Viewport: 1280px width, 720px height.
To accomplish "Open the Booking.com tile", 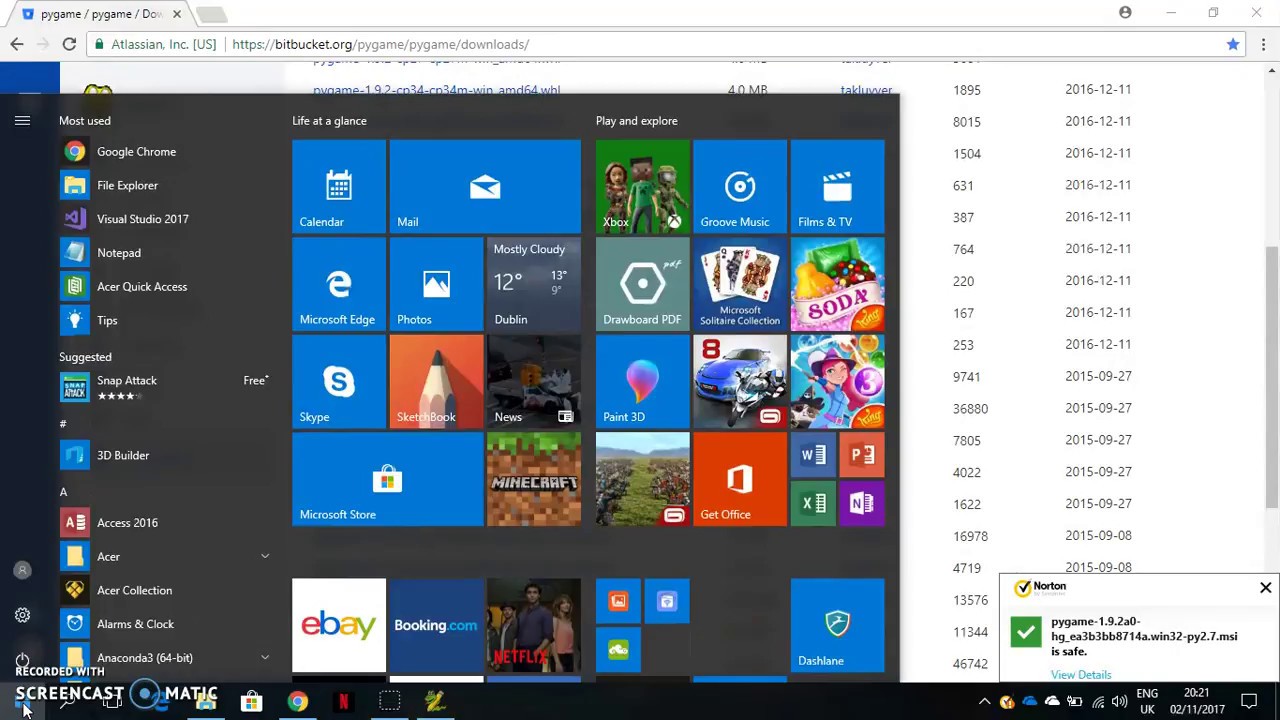I will coord(436,625).
